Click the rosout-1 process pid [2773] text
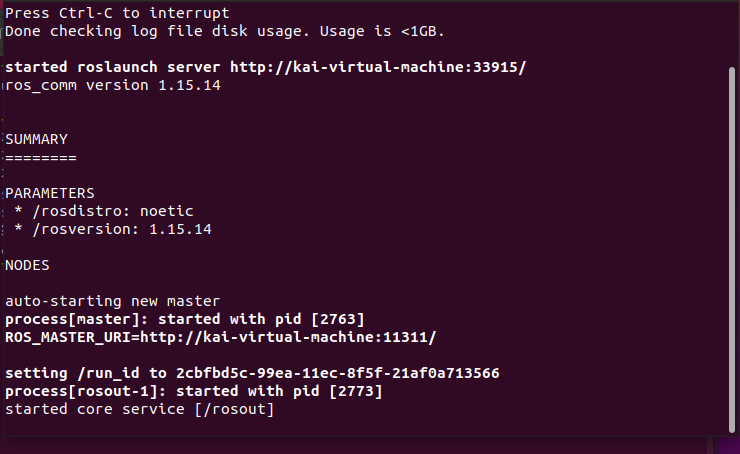This screenshot has height=454, width=740. pyautogui.click(x=356, y=391)
